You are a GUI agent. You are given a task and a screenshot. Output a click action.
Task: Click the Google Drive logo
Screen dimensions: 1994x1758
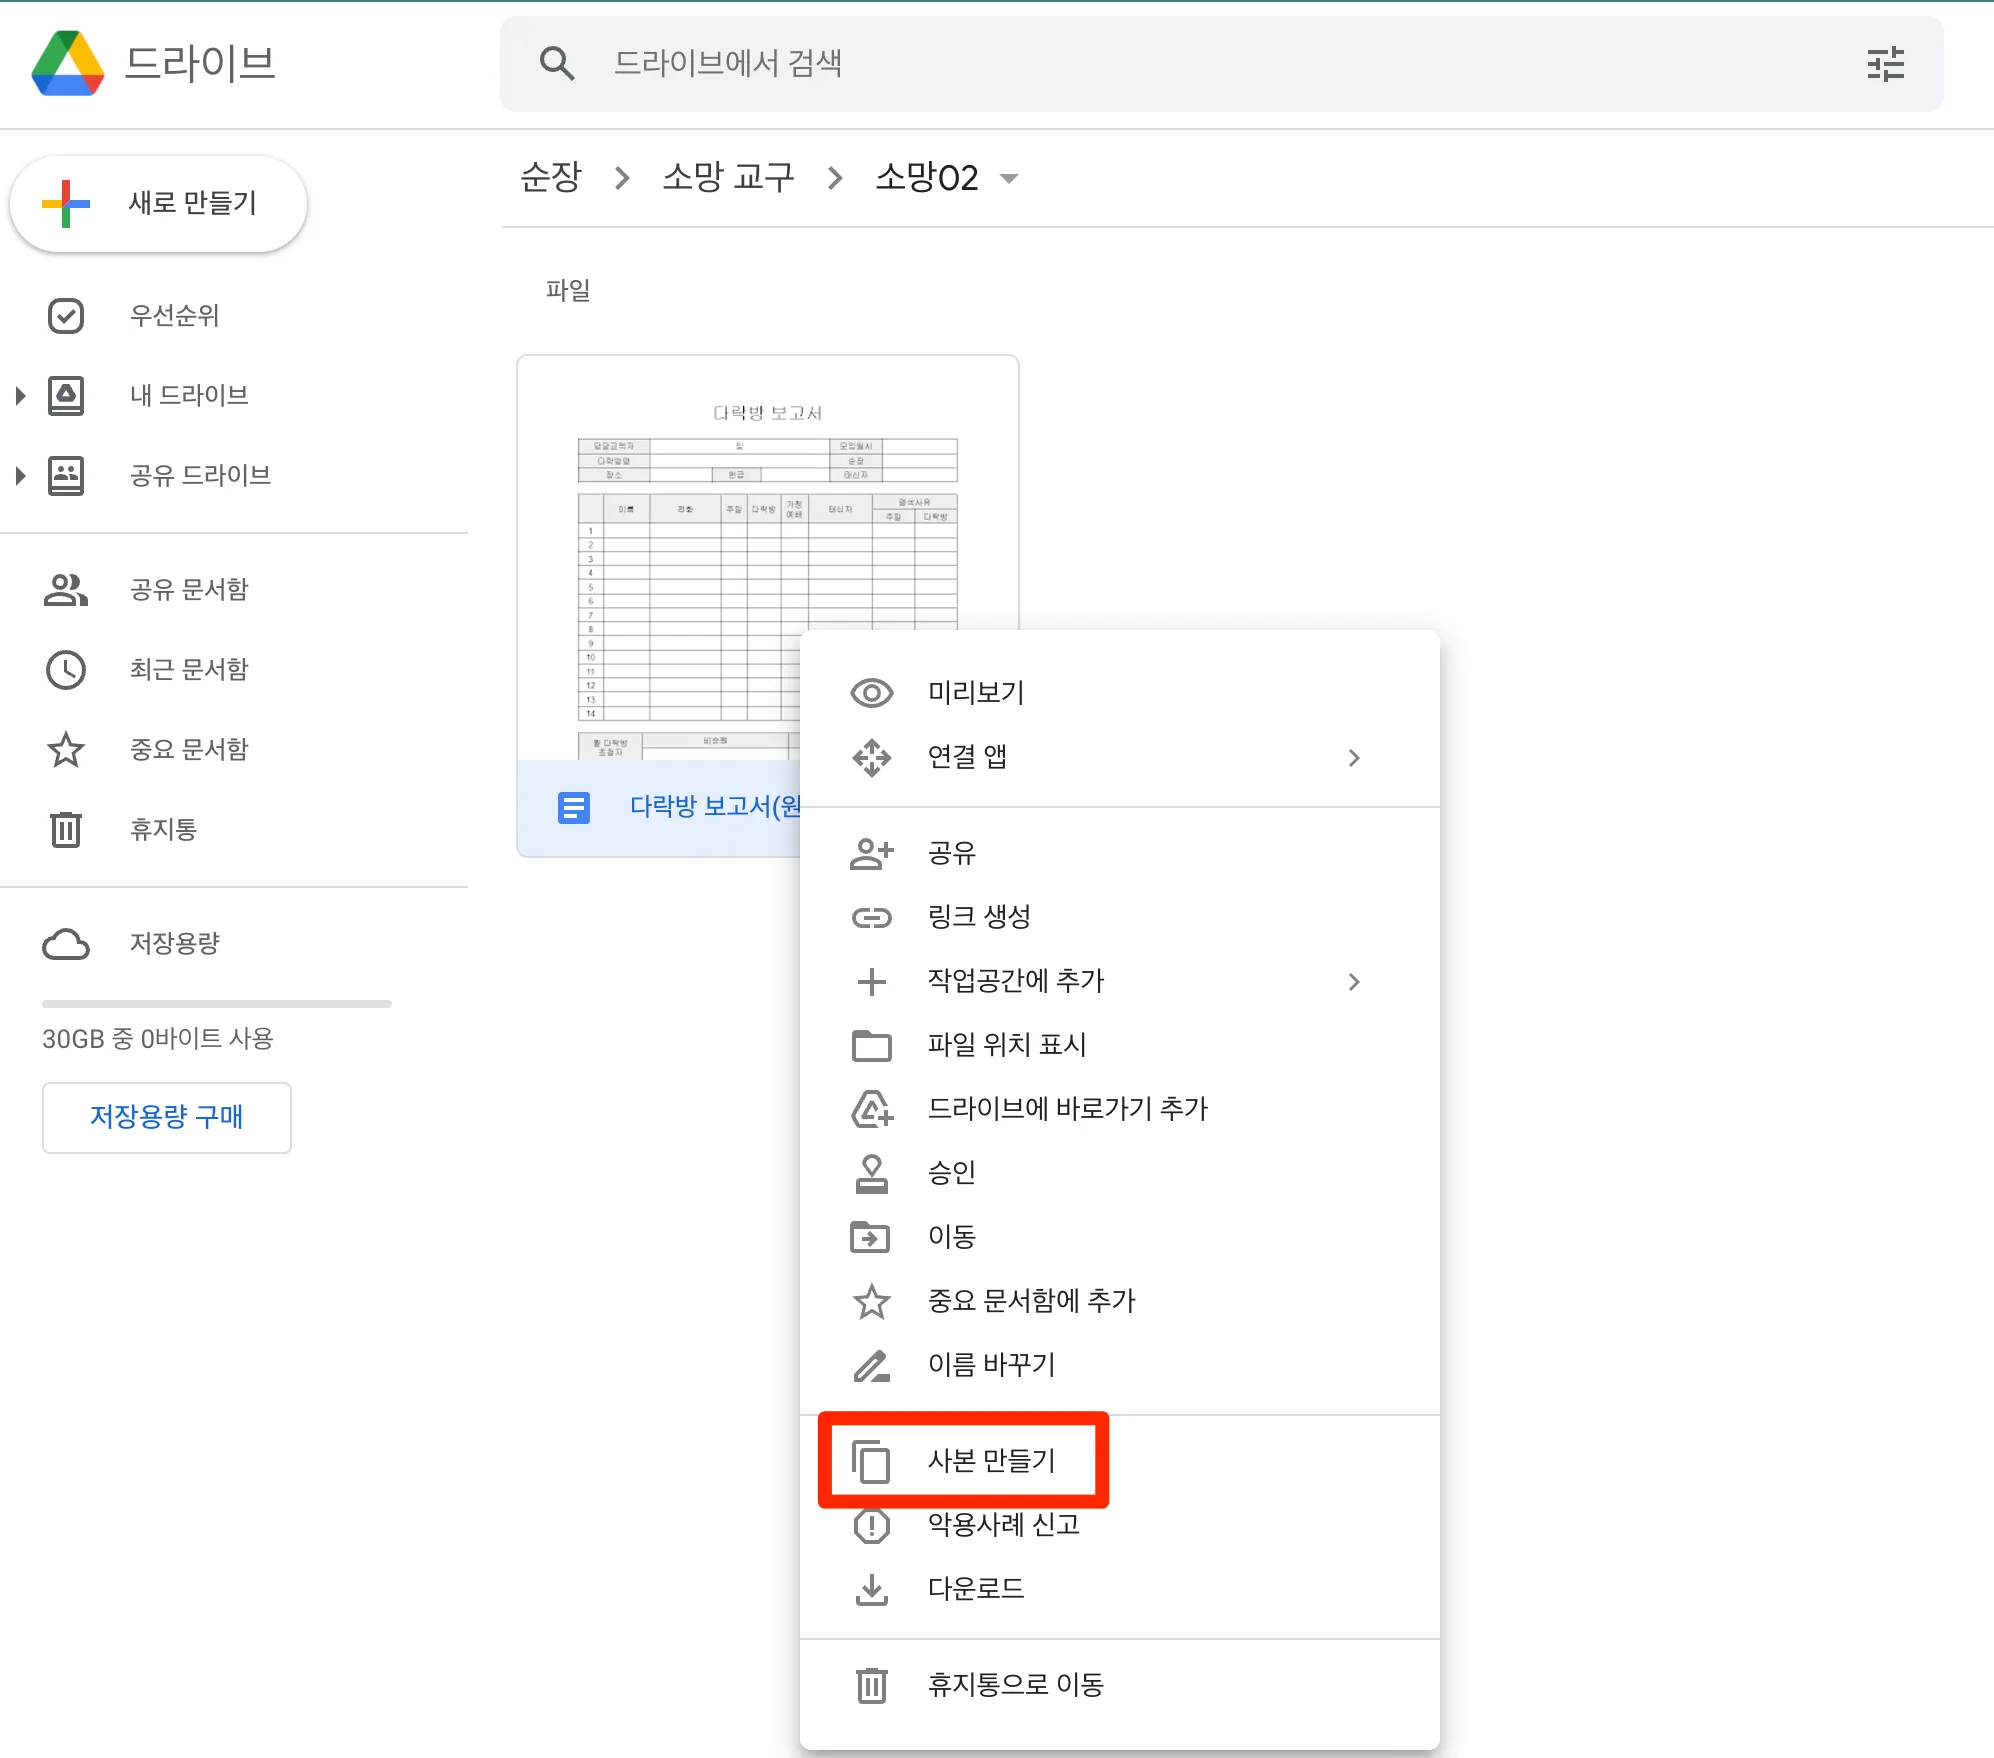tap(68, 63)
